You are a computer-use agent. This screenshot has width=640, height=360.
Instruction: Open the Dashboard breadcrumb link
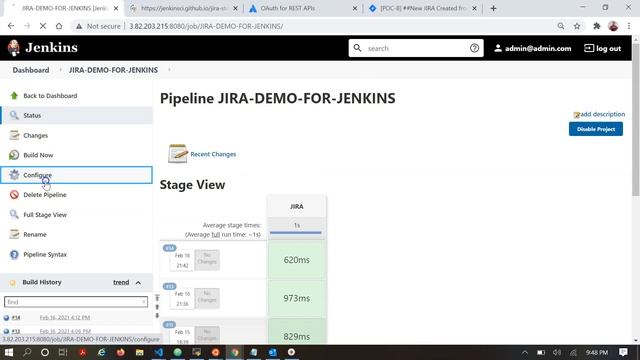click(31, 70)
